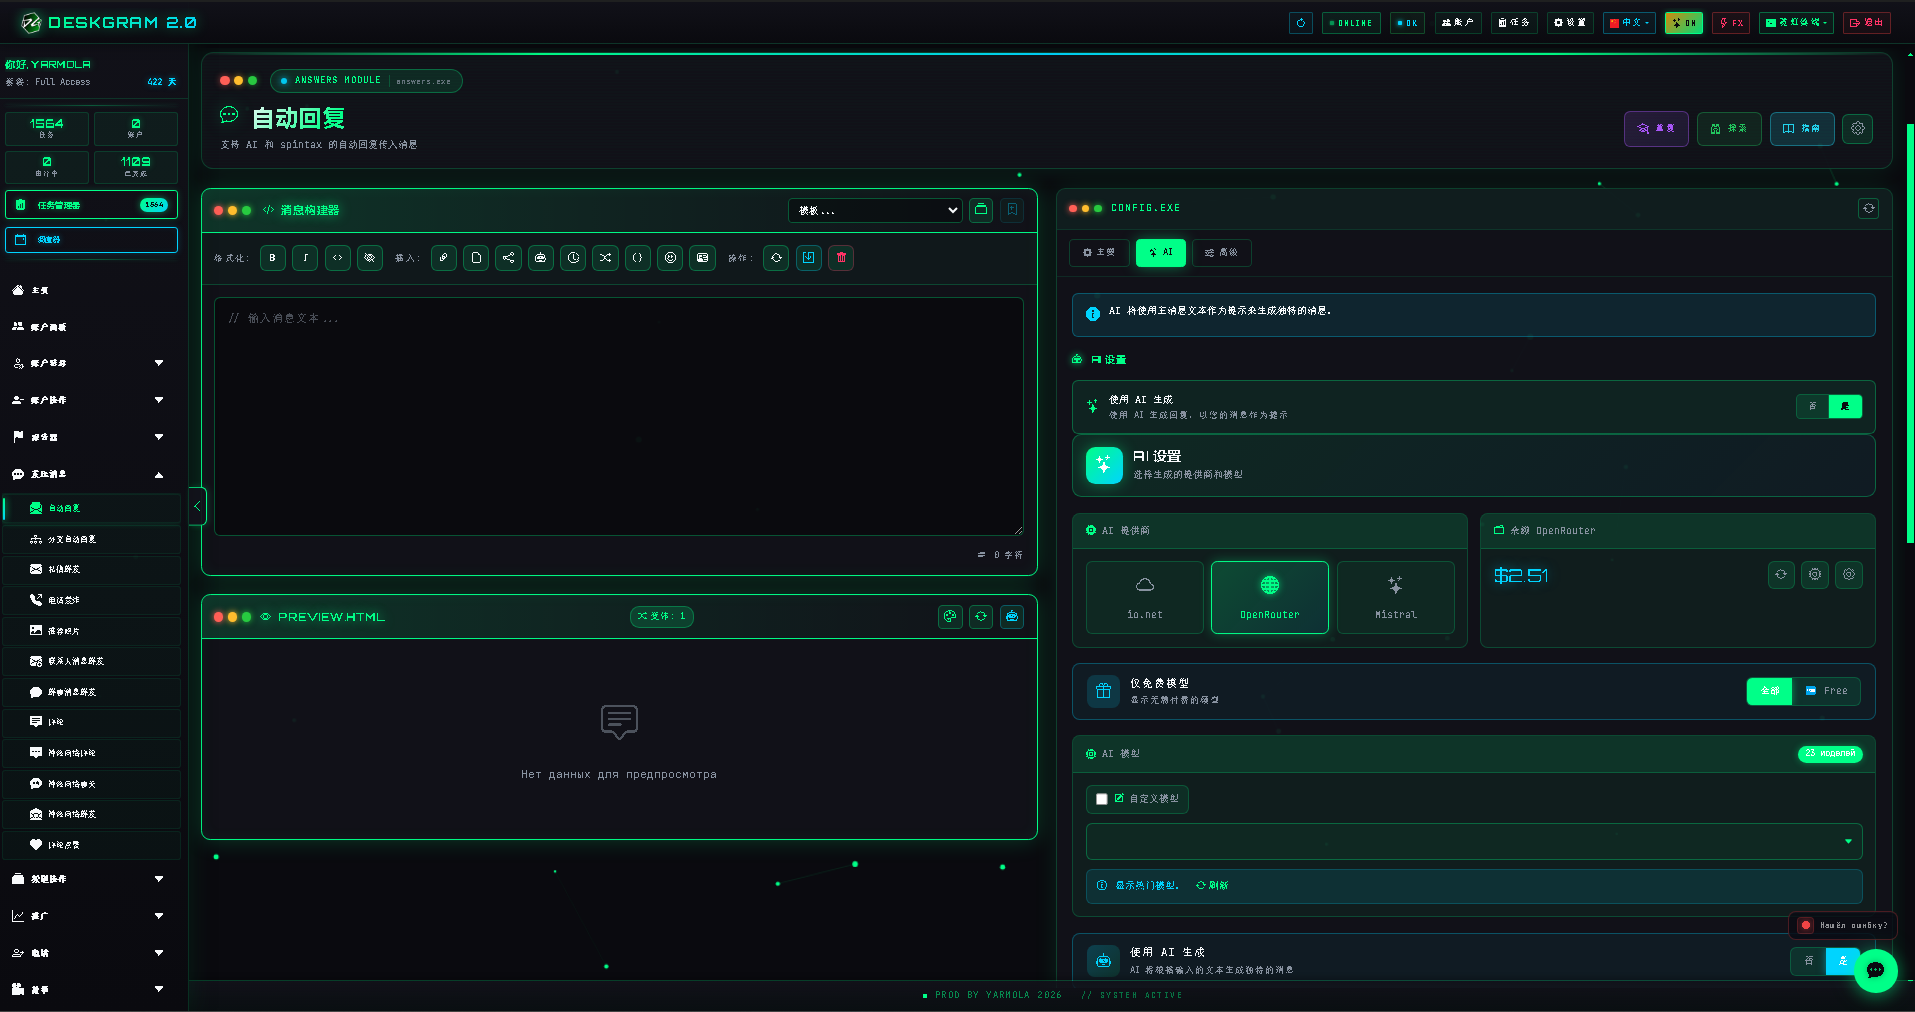
Task: Open the third tab with the sliders icon in CONFIG.EXE
Action: point(1221,253)
